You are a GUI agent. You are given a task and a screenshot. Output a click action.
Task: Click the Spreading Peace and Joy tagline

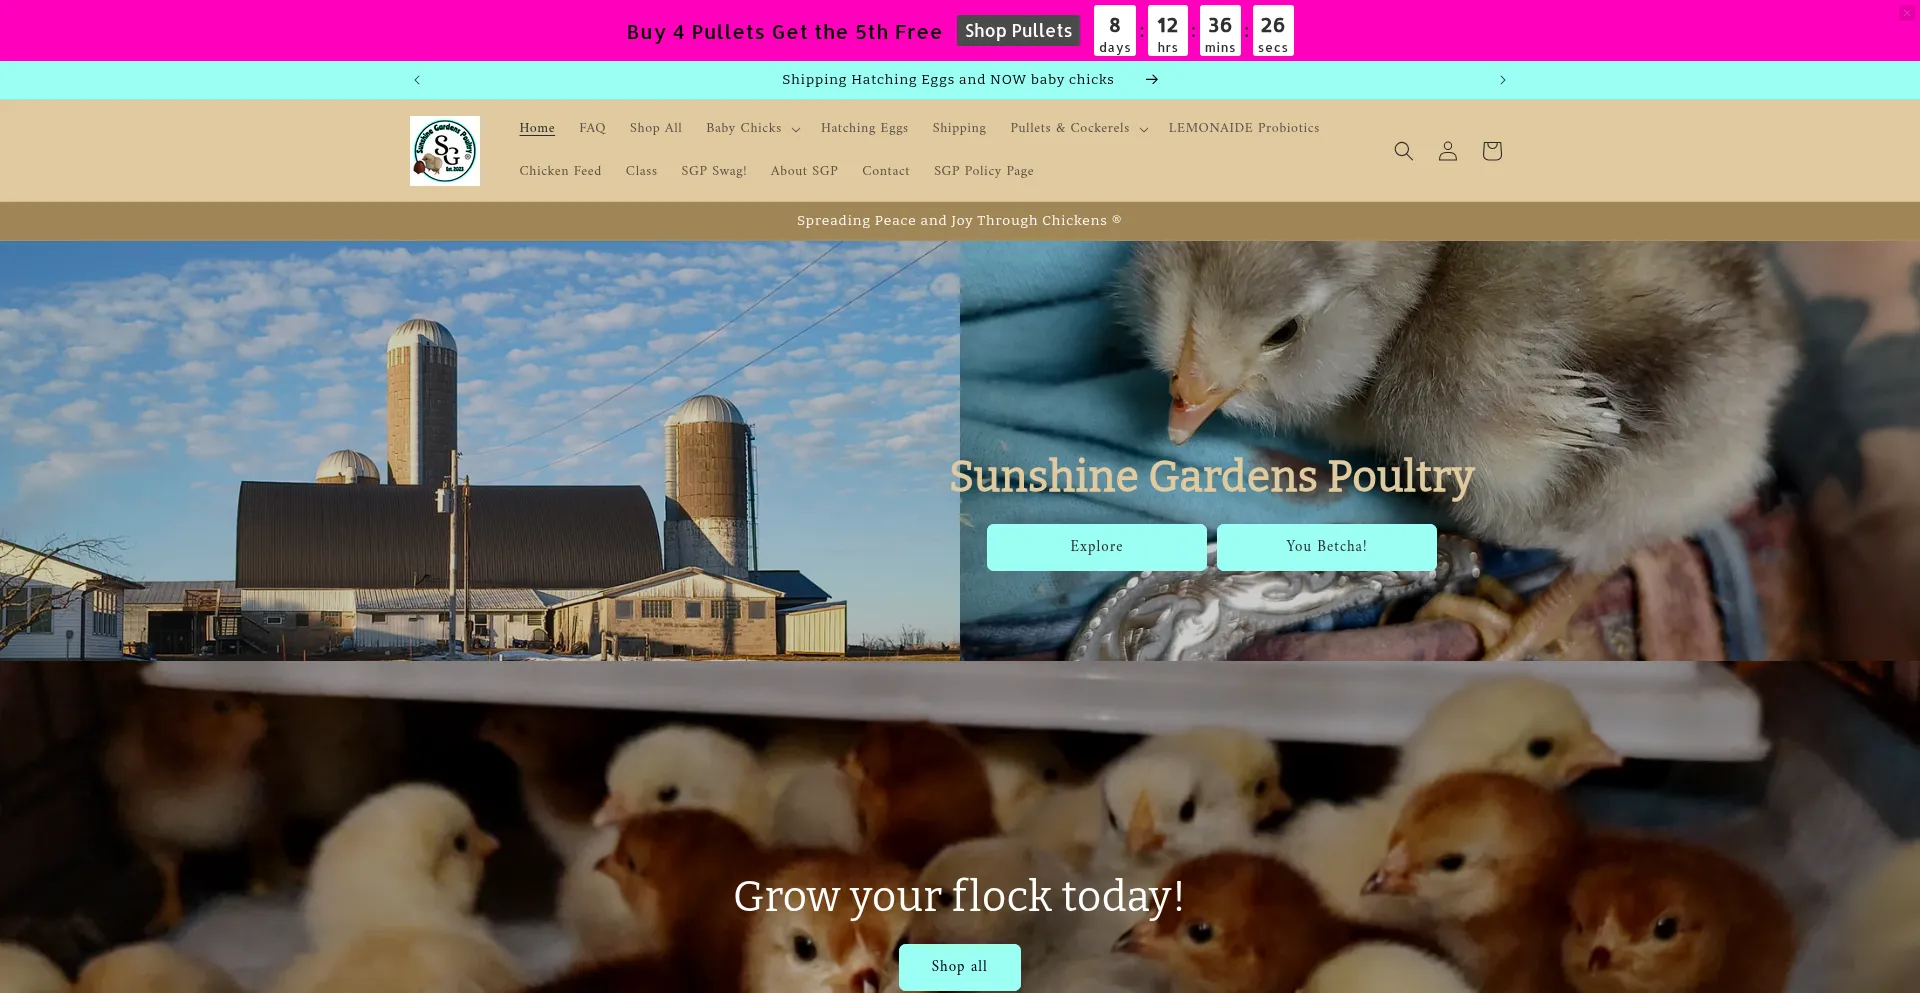[959, 221]
